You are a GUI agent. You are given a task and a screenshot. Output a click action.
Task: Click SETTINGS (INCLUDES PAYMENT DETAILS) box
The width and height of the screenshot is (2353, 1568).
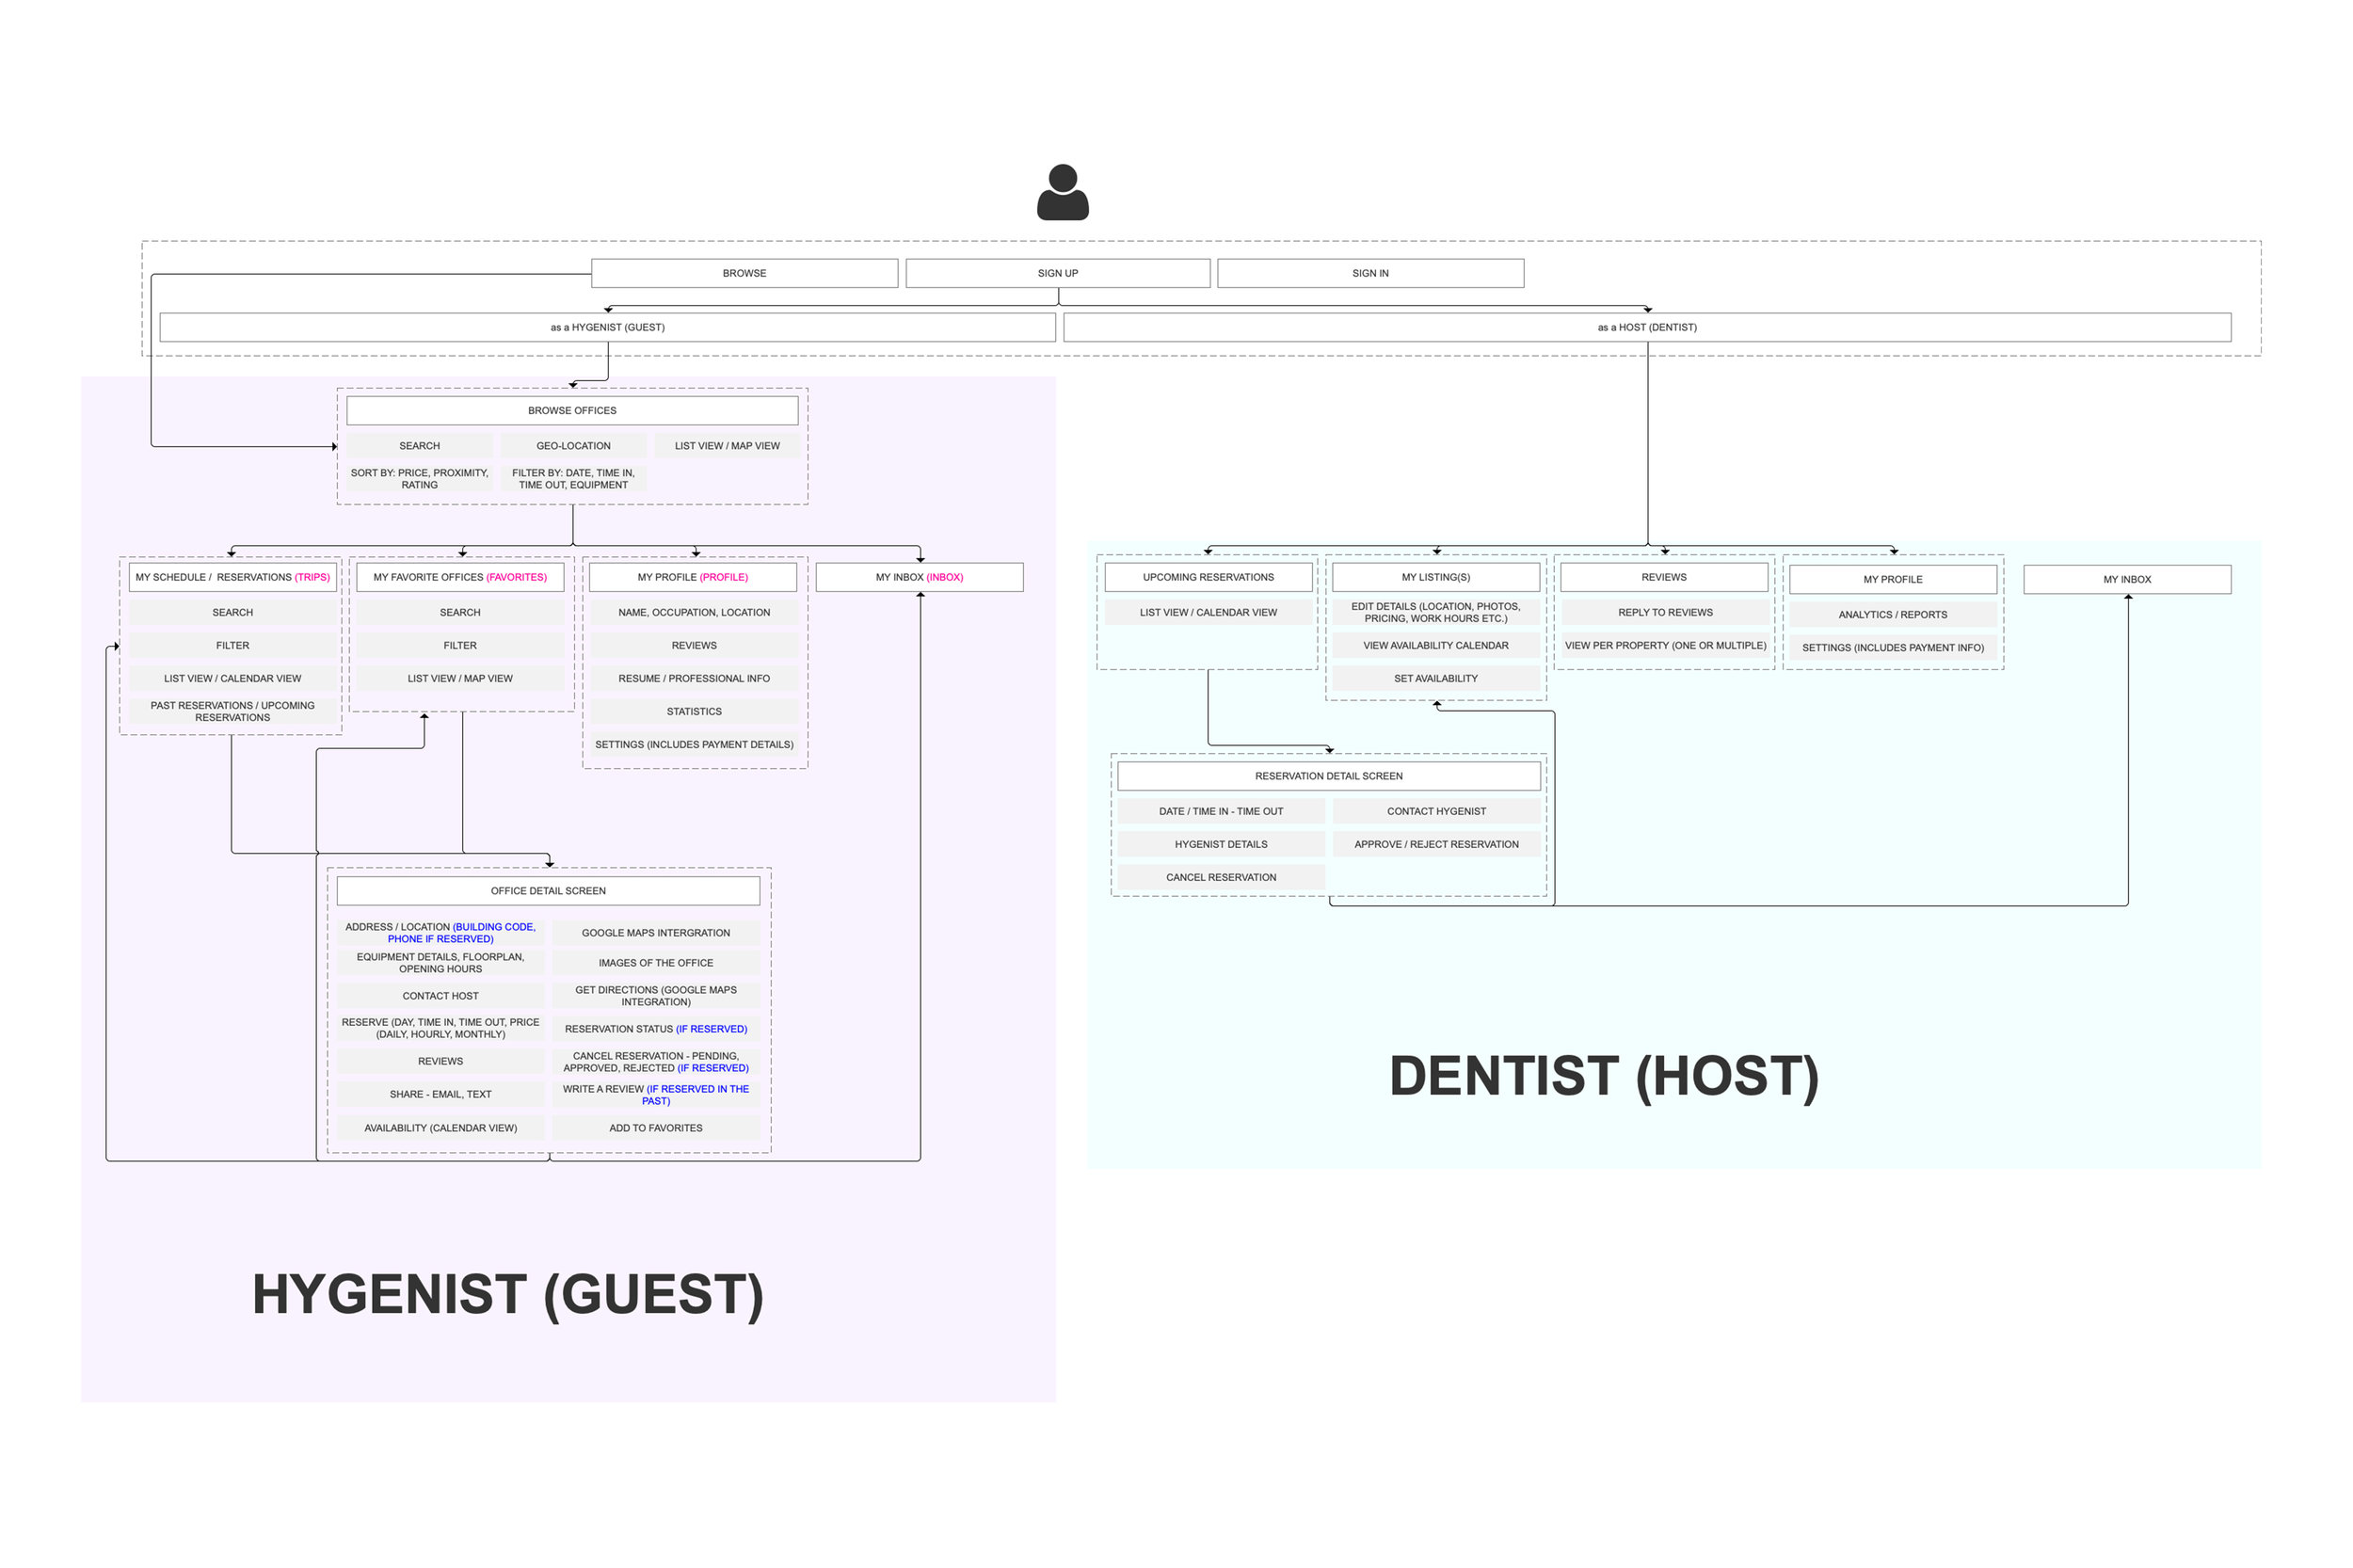click(694, 745)
